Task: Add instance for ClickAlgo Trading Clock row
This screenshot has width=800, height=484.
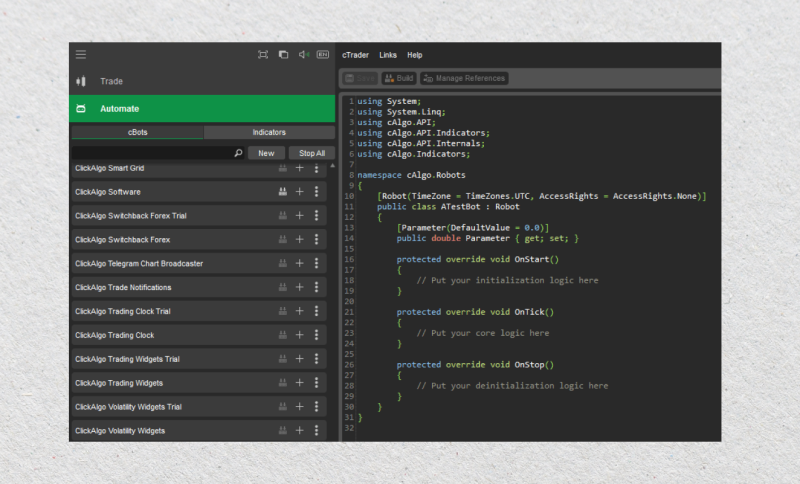Action: (x=299, y=335)
